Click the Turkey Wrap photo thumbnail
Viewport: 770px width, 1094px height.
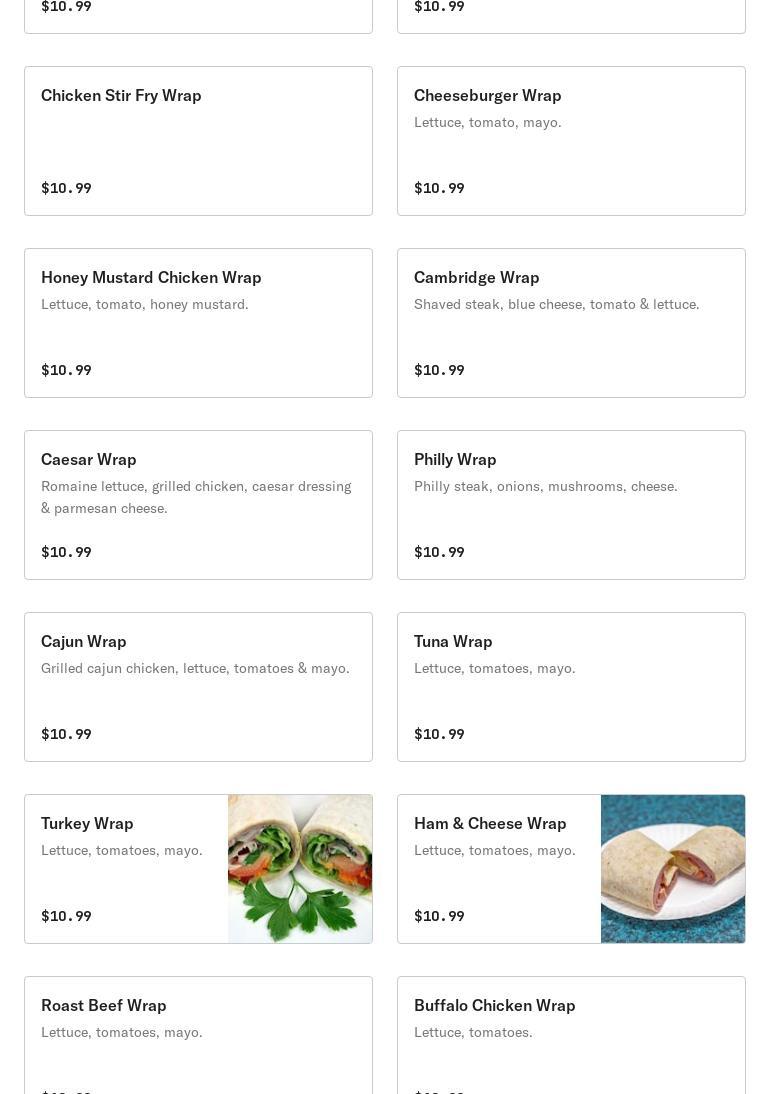point(300,869)
